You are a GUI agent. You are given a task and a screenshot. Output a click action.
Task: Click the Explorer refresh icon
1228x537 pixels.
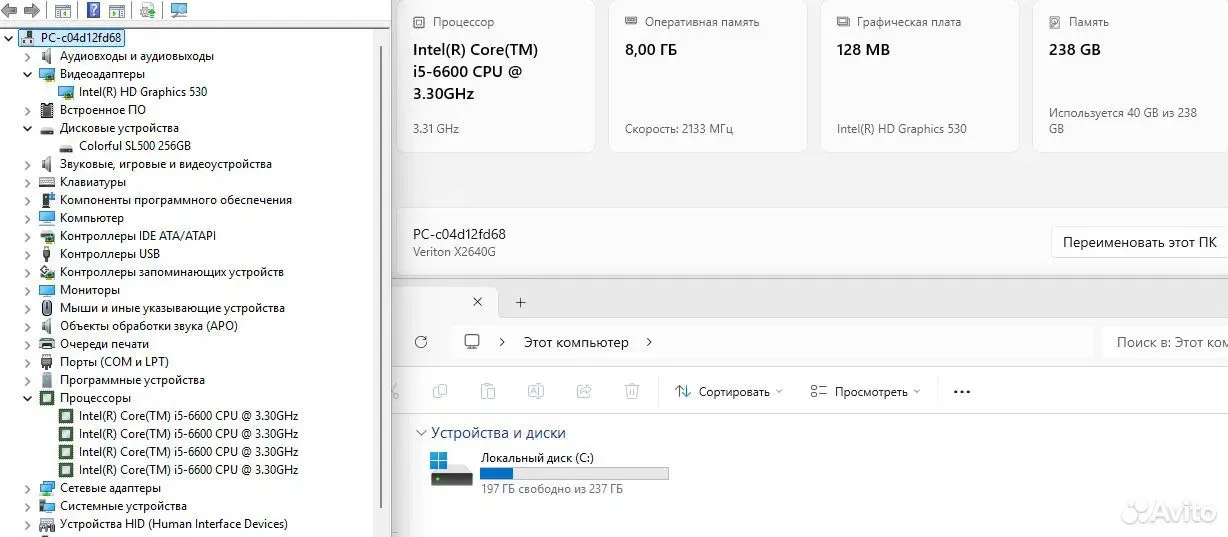click(421, 342)
